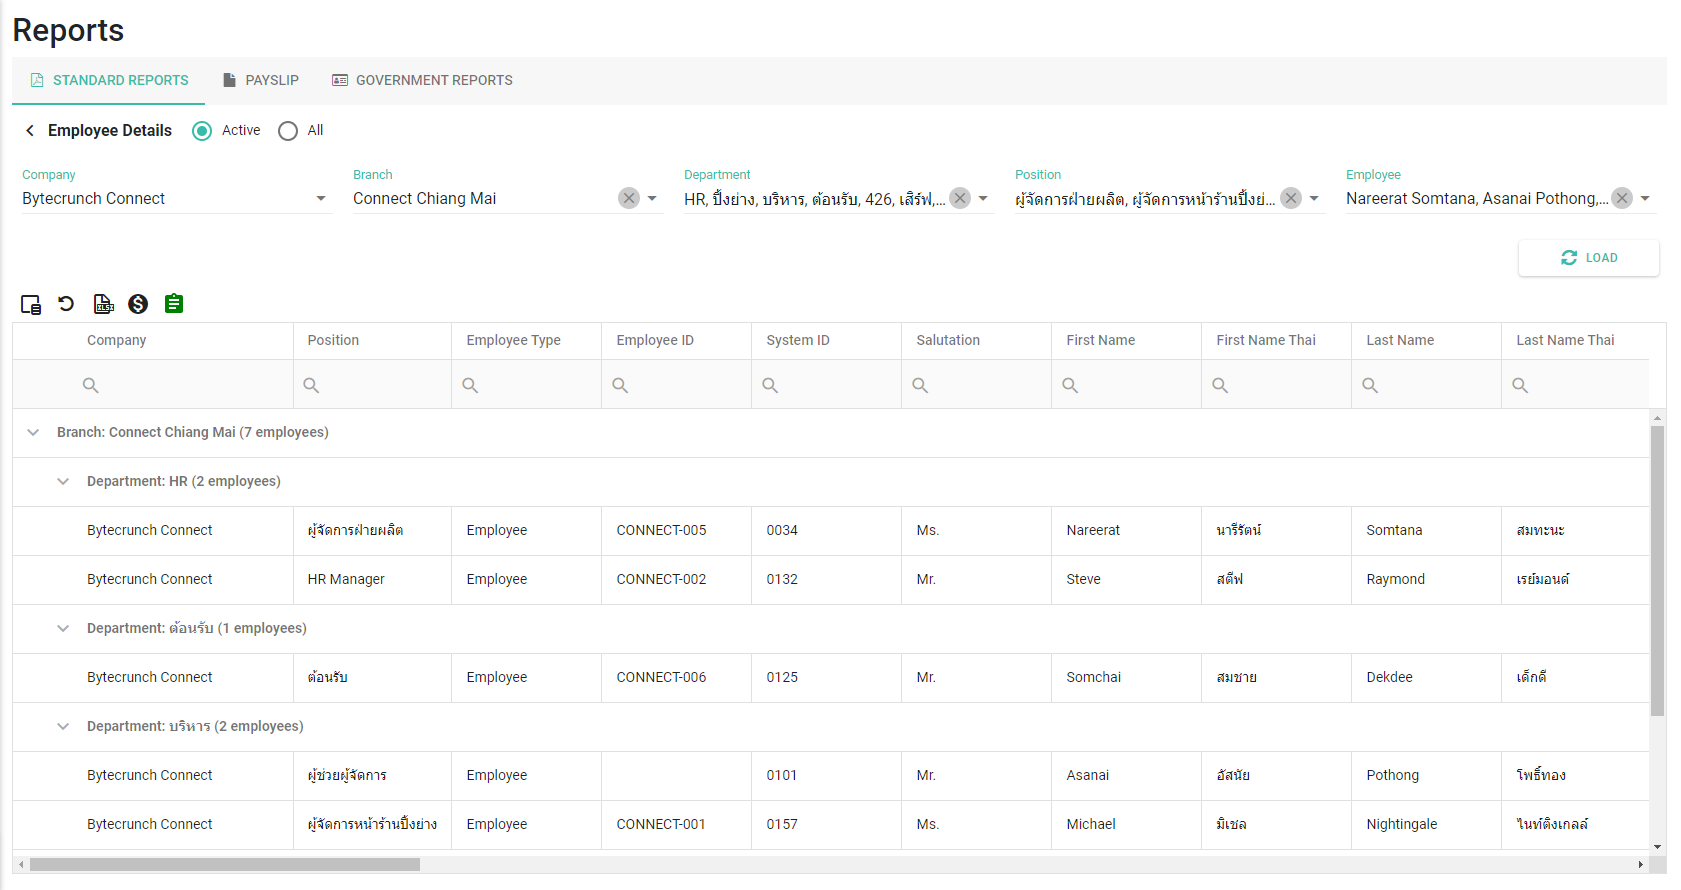Clear the Department selection
Screen dimensions: 1681x890
[960, 198]
